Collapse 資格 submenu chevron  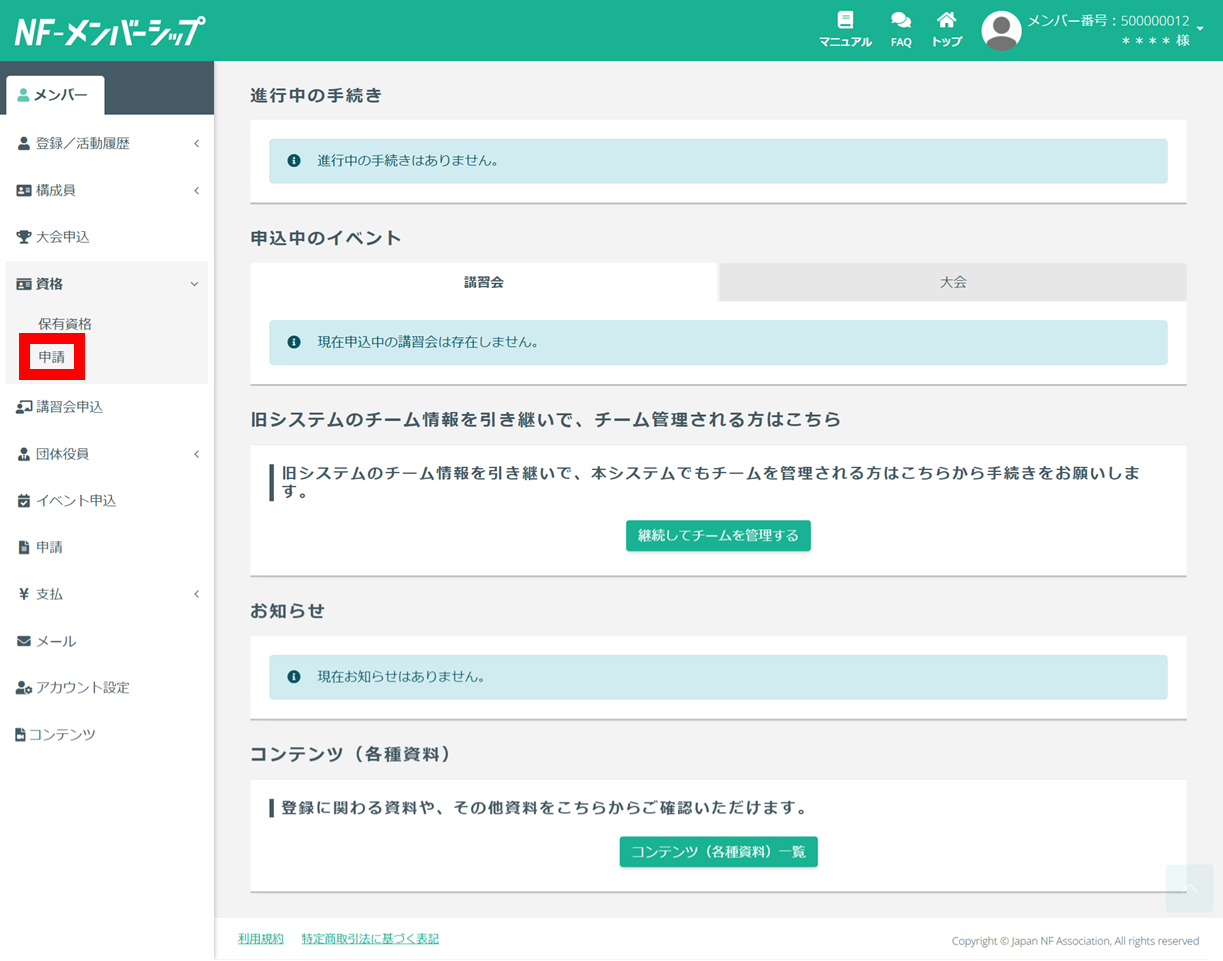click(194, 284)
